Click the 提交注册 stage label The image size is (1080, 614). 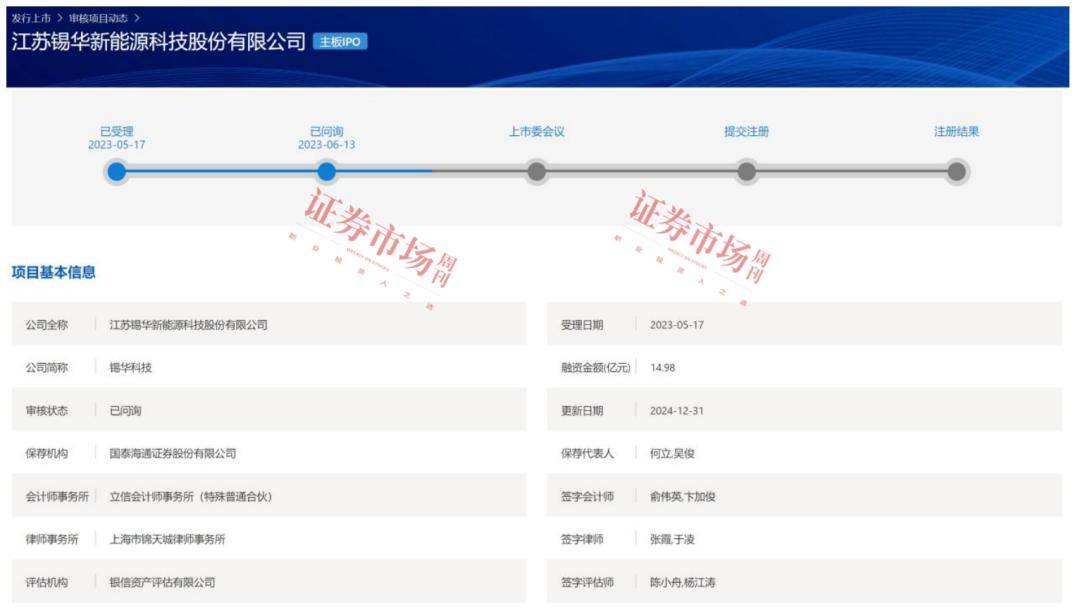[x=747, y=131]
